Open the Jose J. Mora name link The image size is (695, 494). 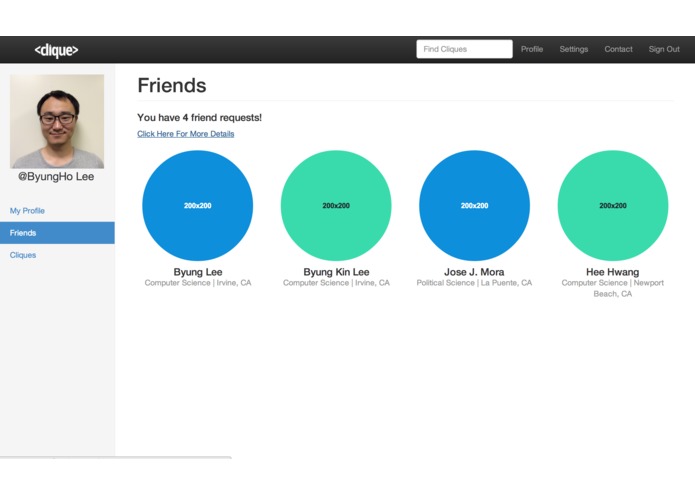tap(474, 272)
